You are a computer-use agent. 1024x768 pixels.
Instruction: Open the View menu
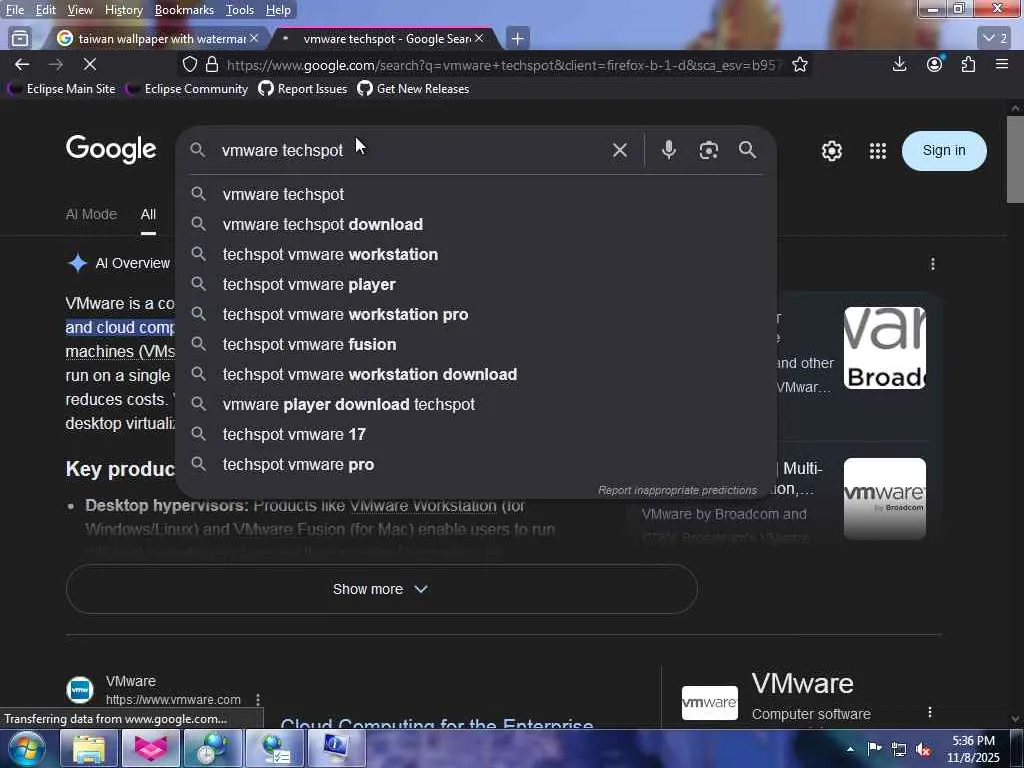click(x=80, y=10)
